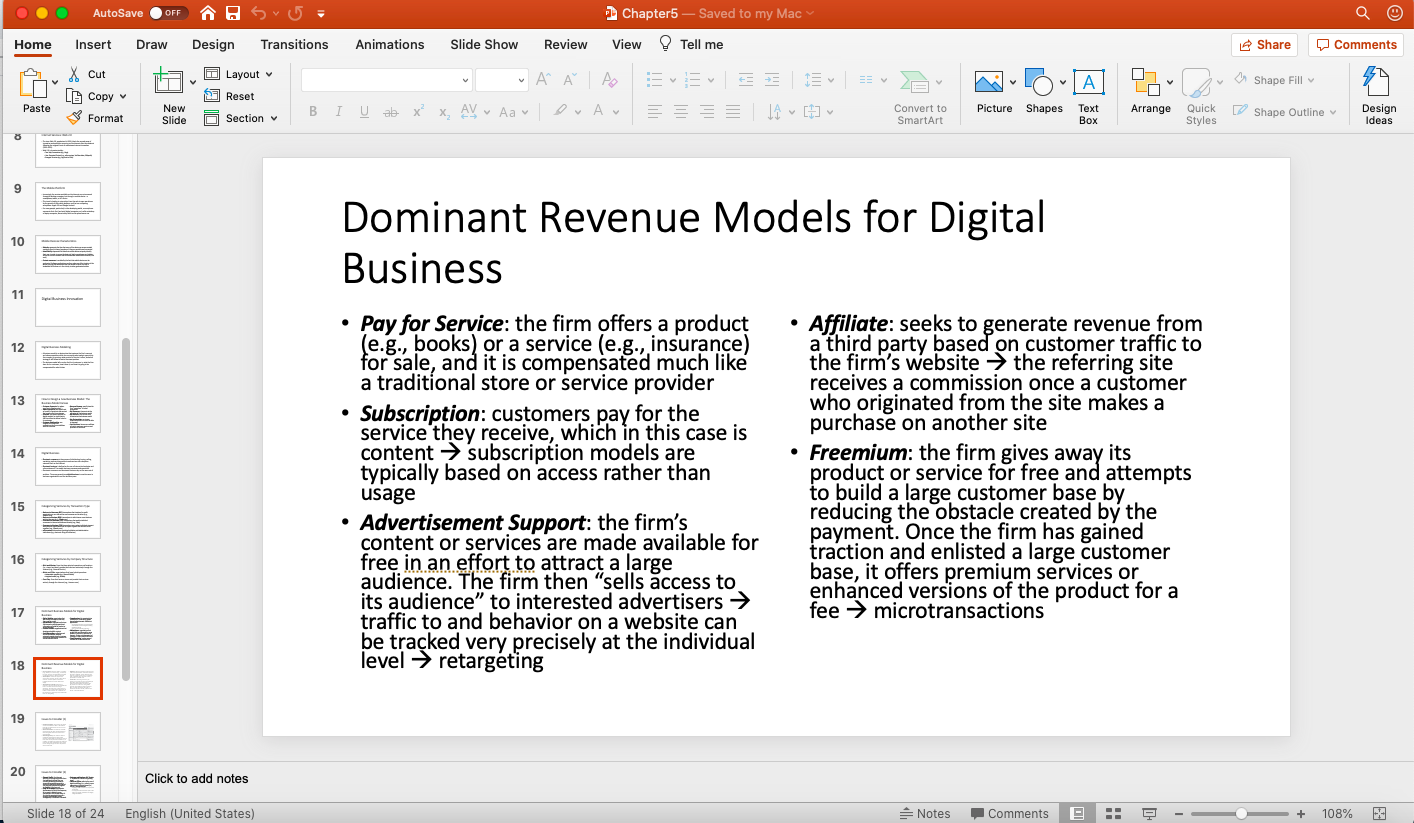The width and height of the screenshot is (1414, 823).
Task: Switch to Slide Sorter view
Action: [1114, 813]
